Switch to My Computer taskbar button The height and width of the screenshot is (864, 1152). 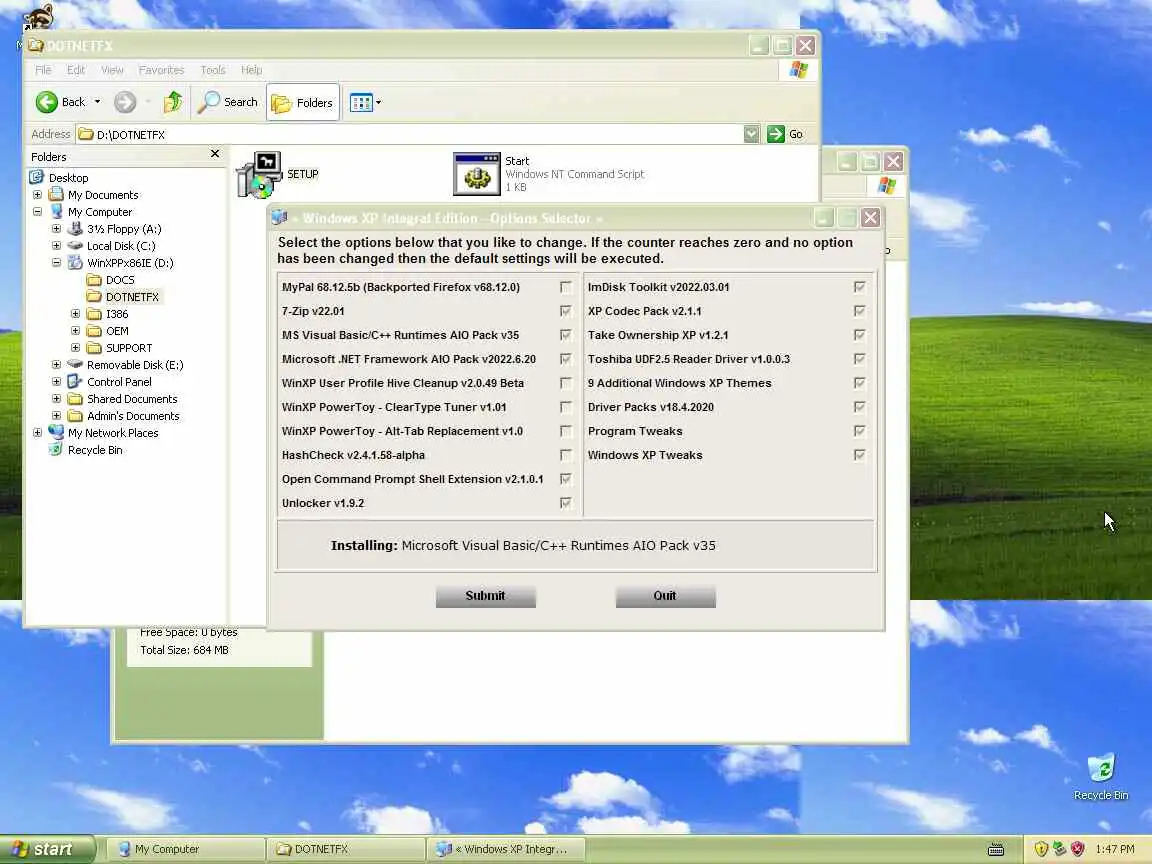coord(187,849)
